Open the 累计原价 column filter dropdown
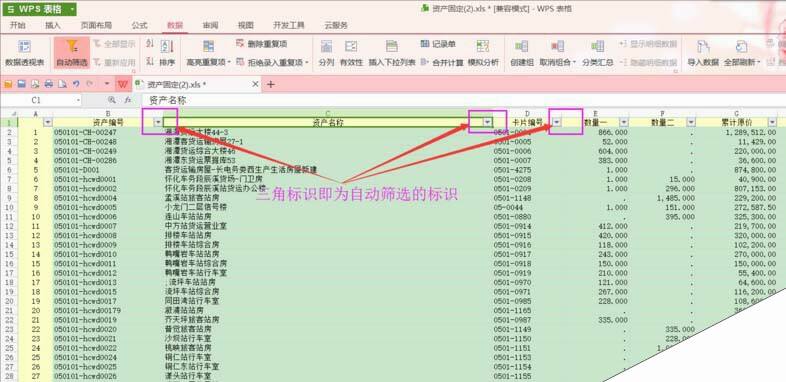Viewport: 786px width, 382px height. (772, 122)
